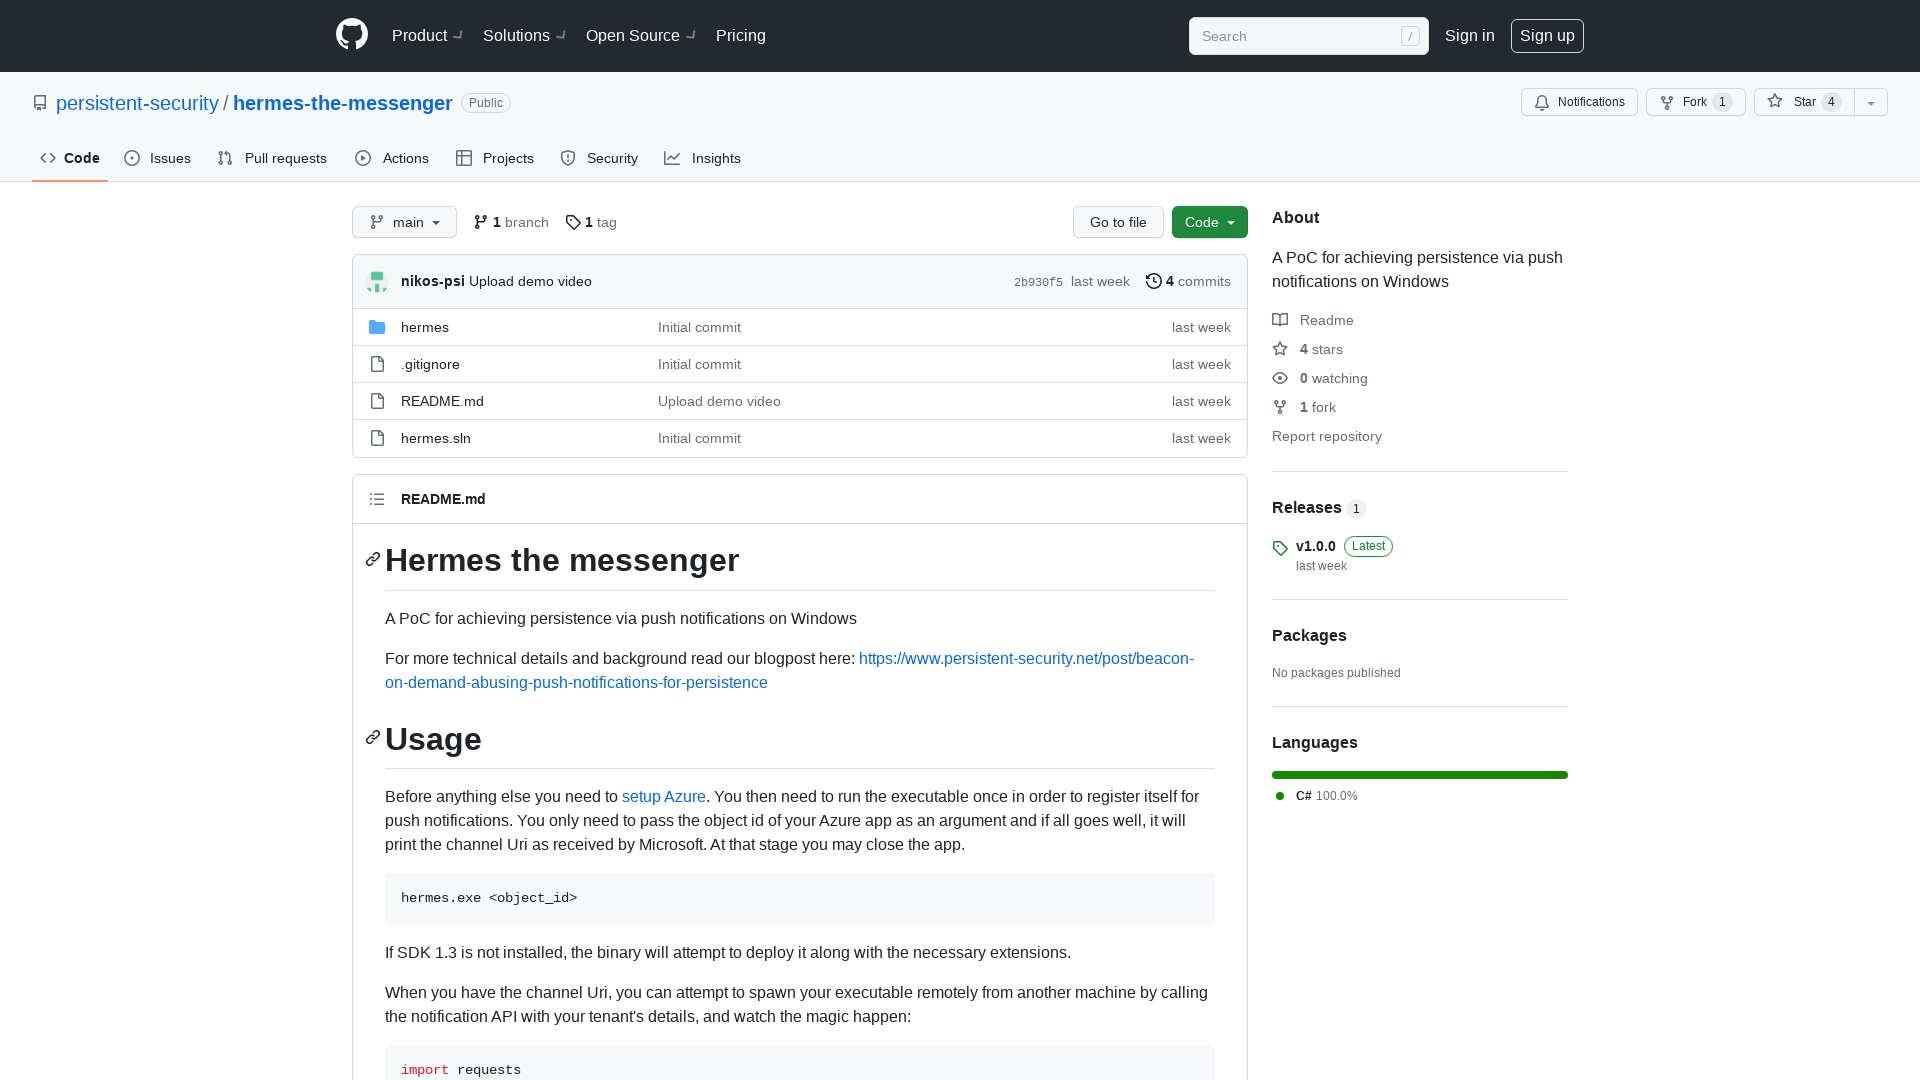This screenshot has height=1080, width=1920.
Task: Expand the Solutions menu
Action: pos(524,35)
